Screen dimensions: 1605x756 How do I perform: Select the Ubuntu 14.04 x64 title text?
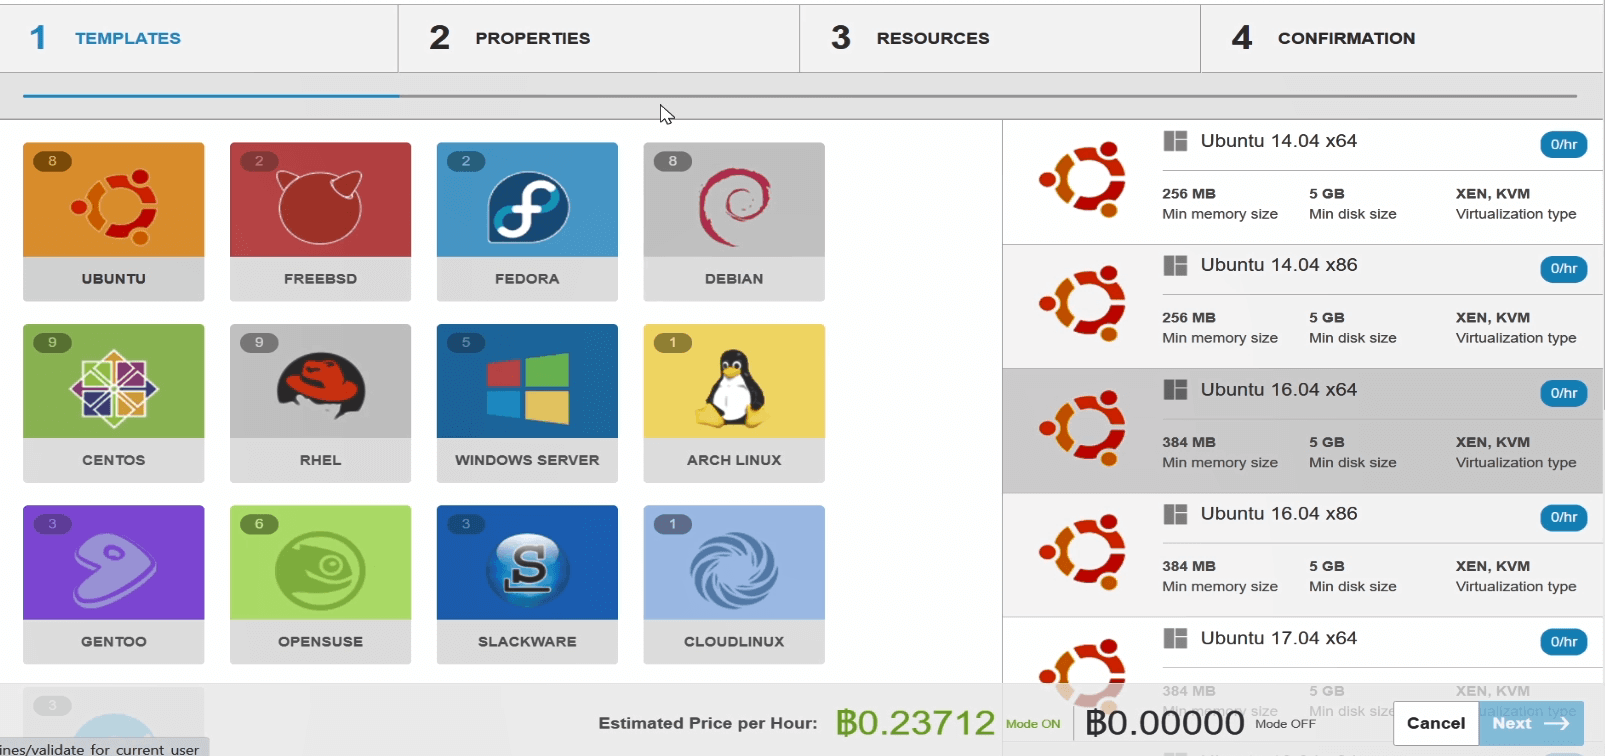1278,141
